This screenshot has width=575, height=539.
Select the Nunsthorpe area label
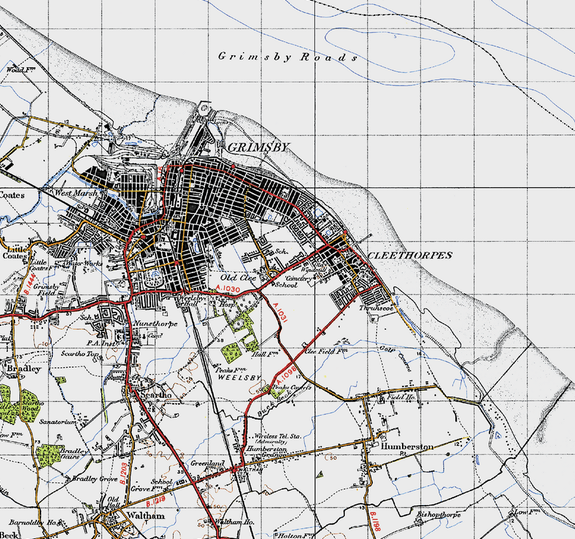point(155,324)
